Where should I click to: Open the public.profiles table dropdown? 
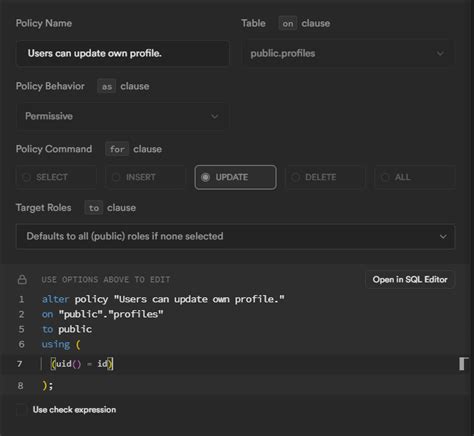click(347, 53)
